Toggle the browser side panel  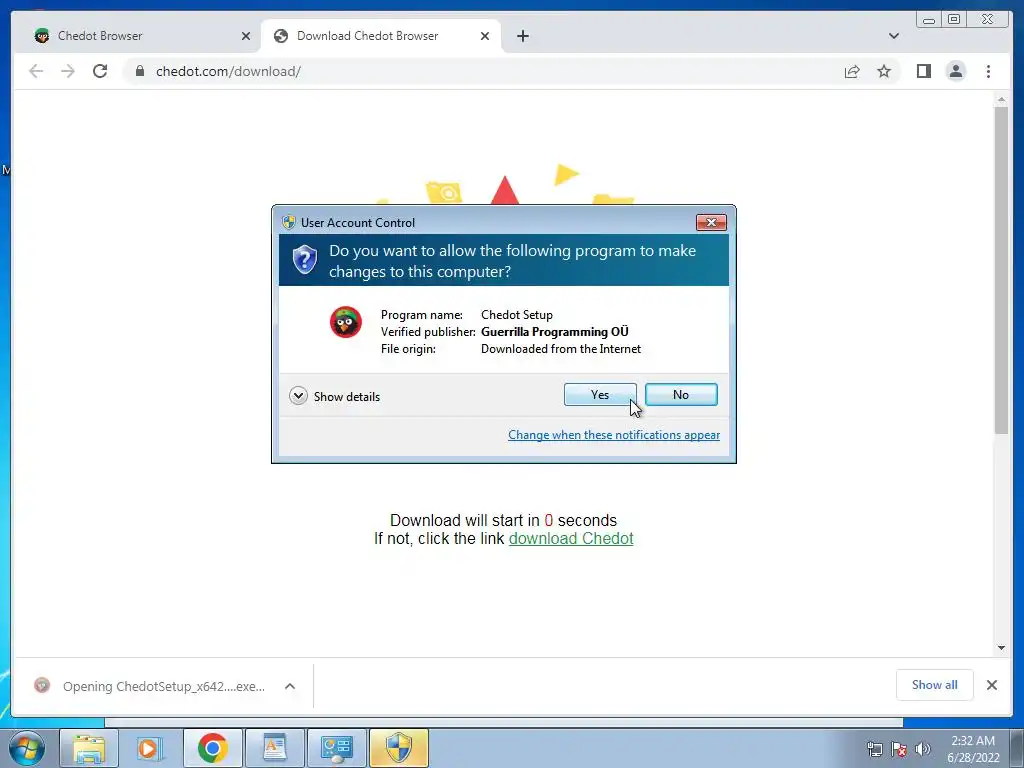(x=923, y=71)
